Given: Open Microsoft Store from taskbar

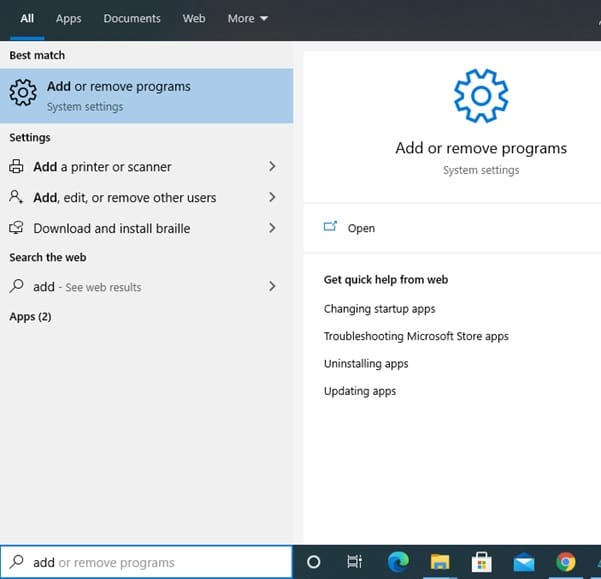Looking at the screenshot, I should pos(482,562).
